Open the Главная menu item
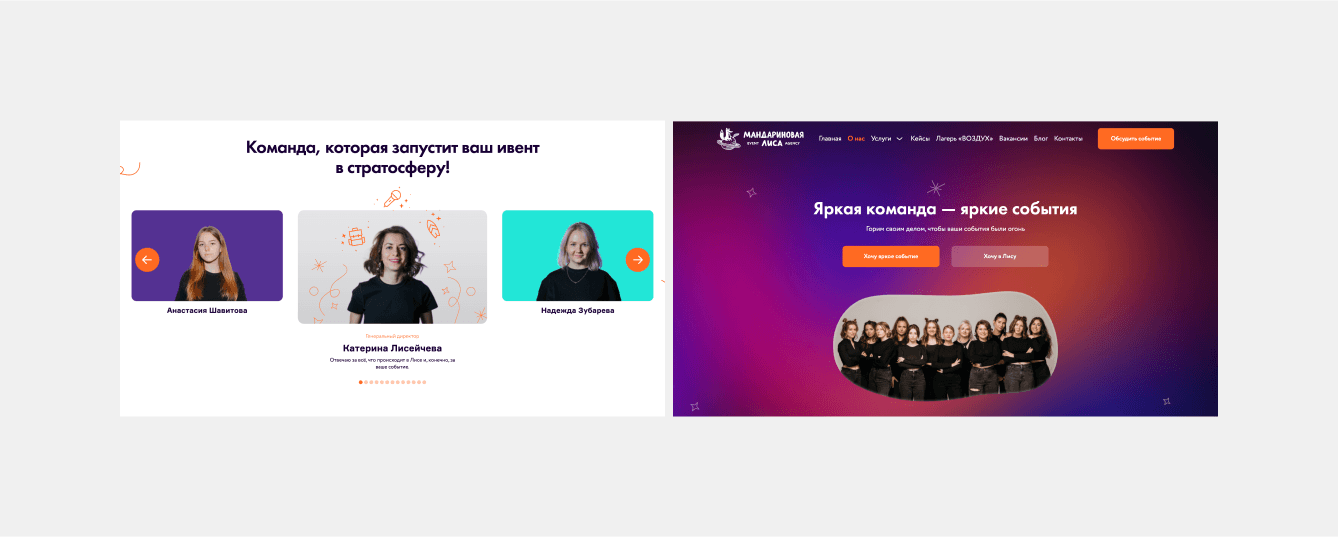The height and width of the screenshot is (537, 1338). tap(830, 139)
